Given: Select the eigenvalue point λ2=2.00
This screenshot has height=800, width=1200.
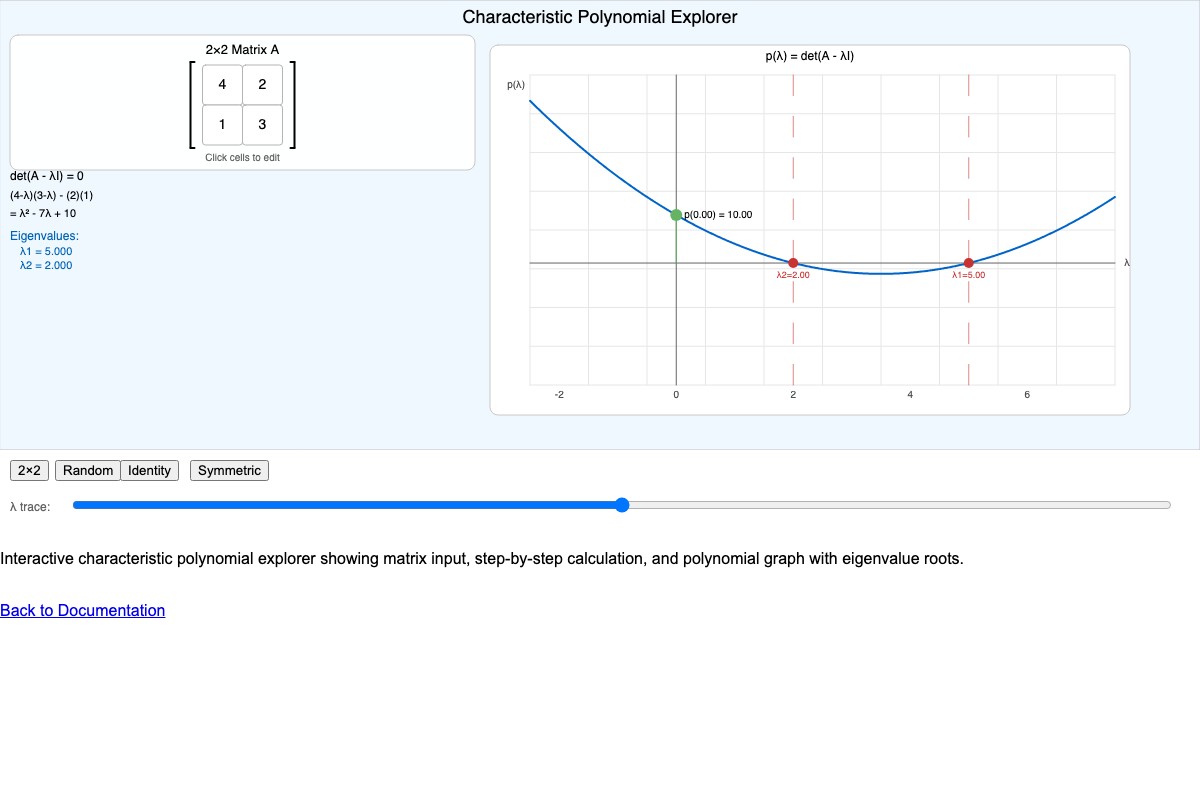Looking at the screenshot, I should (793, 262).
